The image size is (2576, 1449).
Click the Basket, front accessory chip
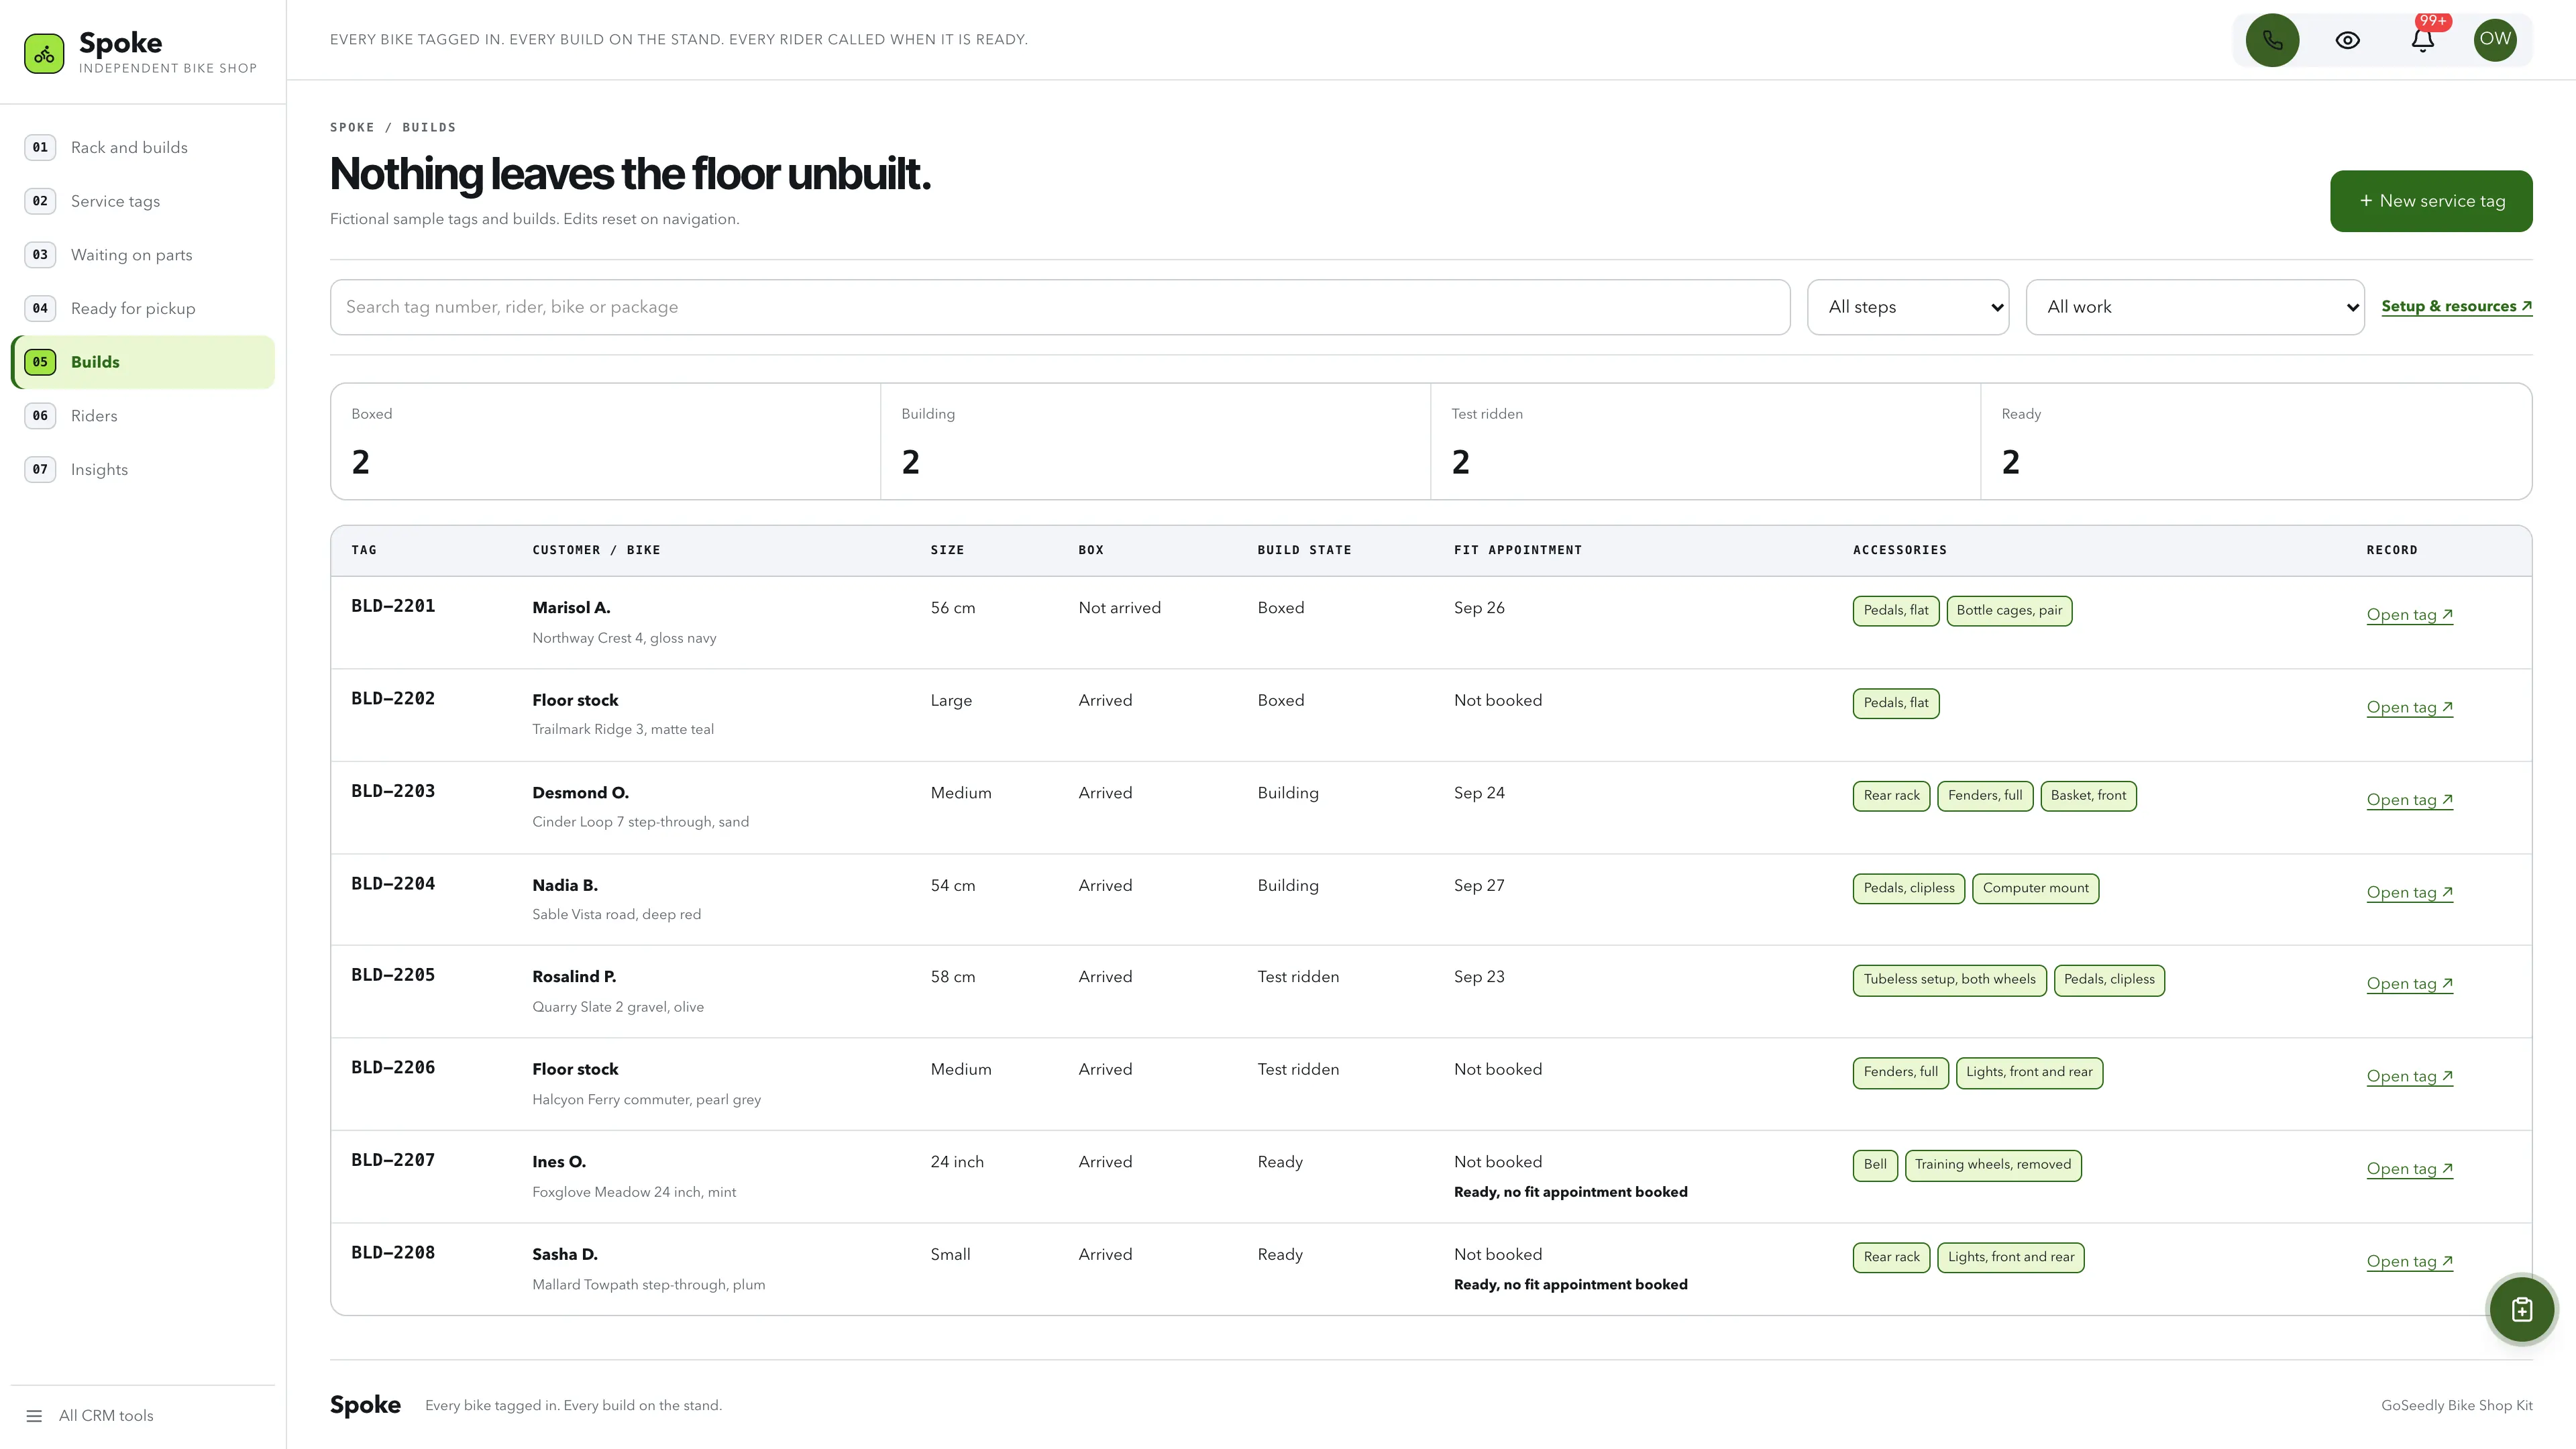pyautogui.click(x=2088, y=795)
